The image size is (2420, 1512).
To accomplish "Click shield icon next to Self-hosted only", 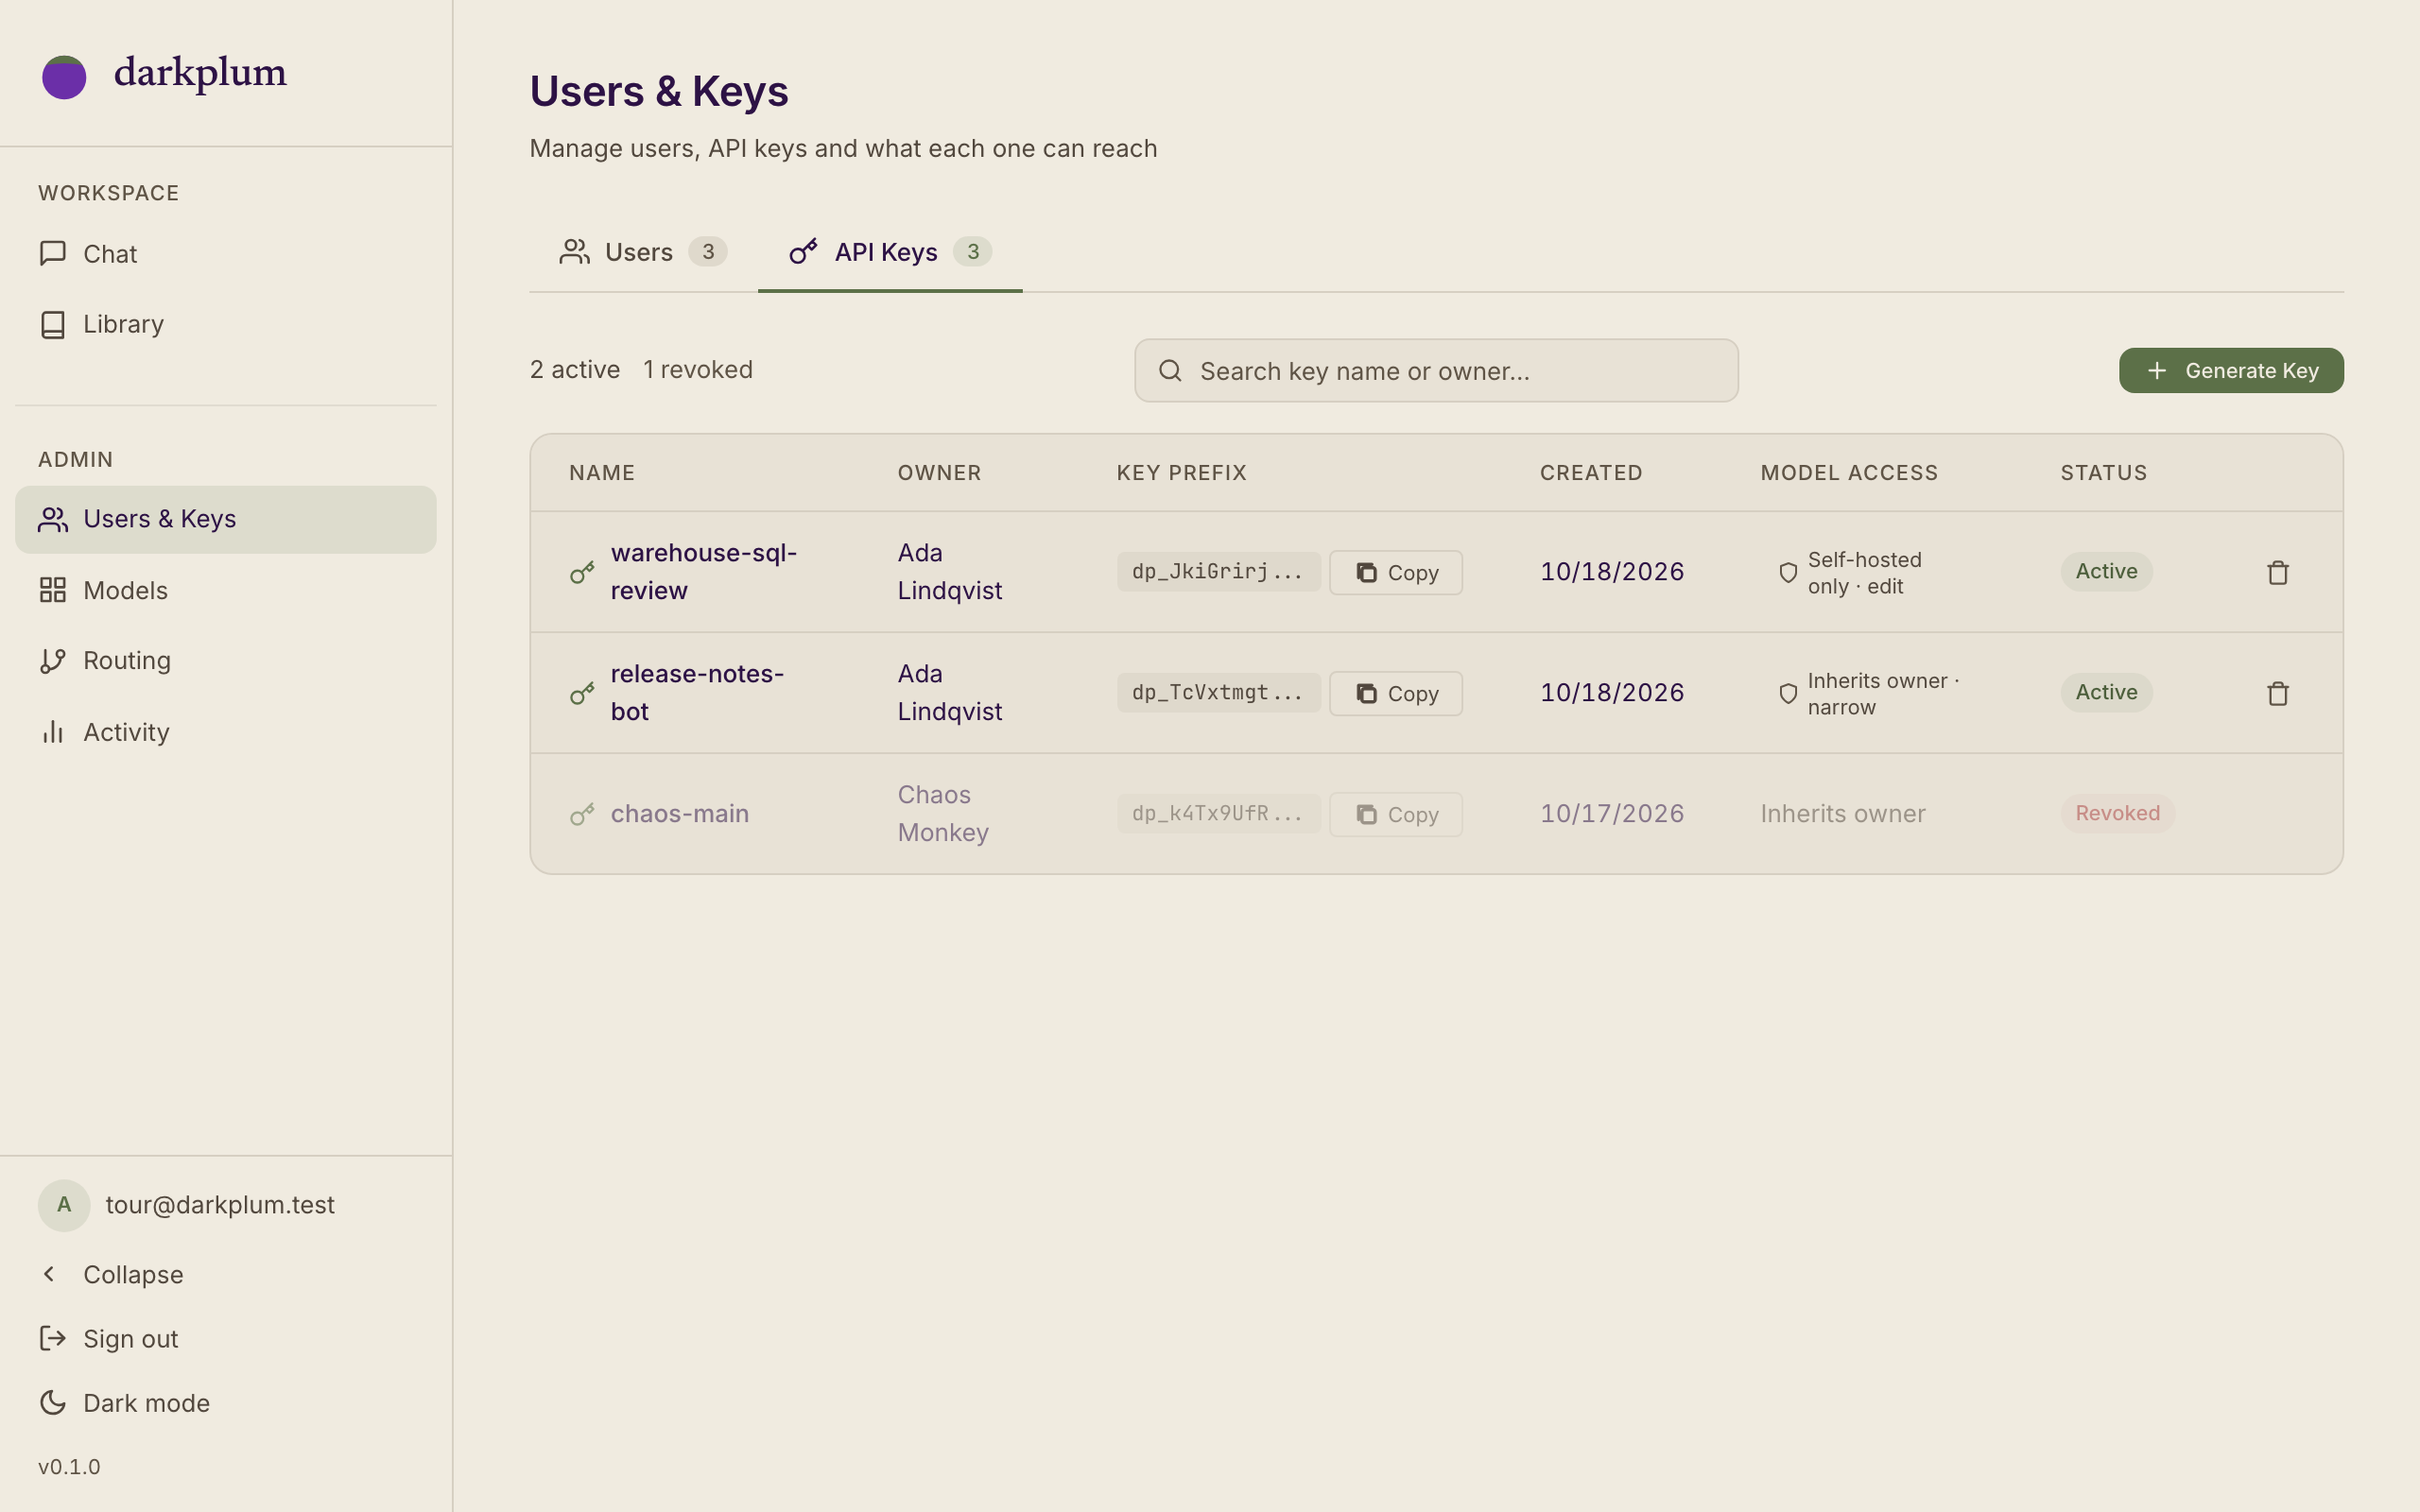I will tap(1788, 573).
